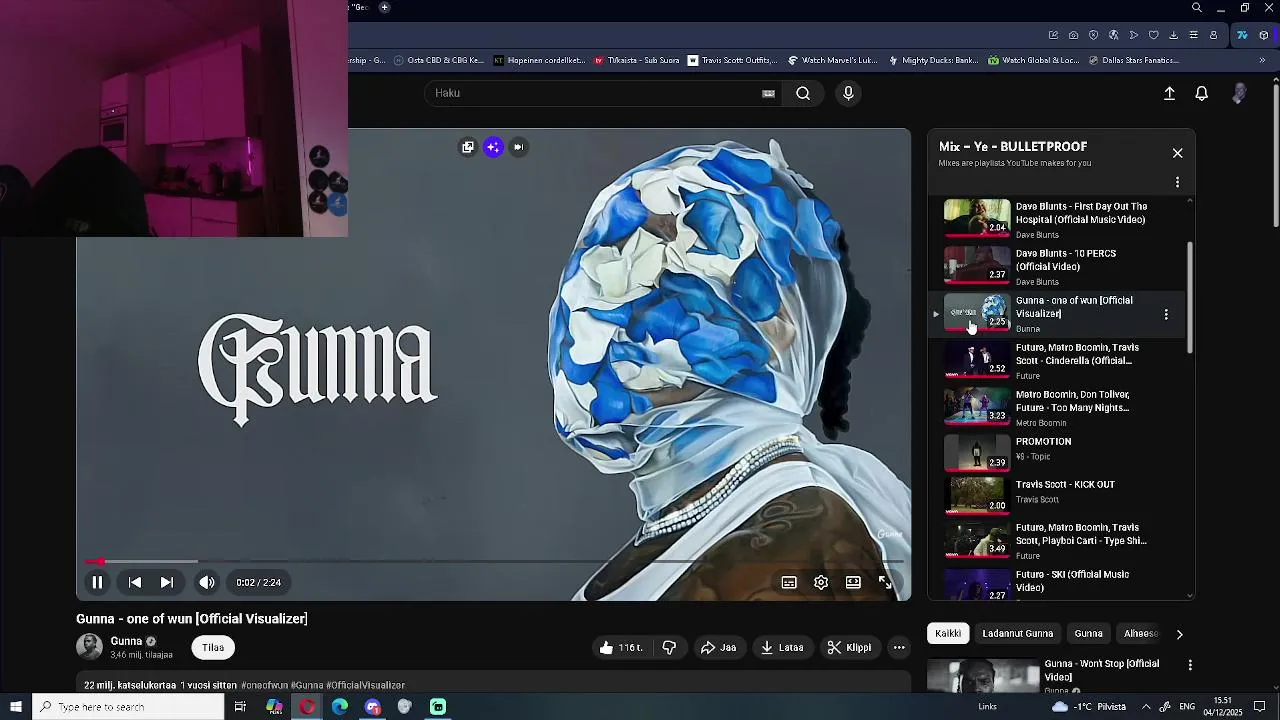Mute the video volume
Viewport: 1280px width, 720px height.
click(x=207, y=582)
